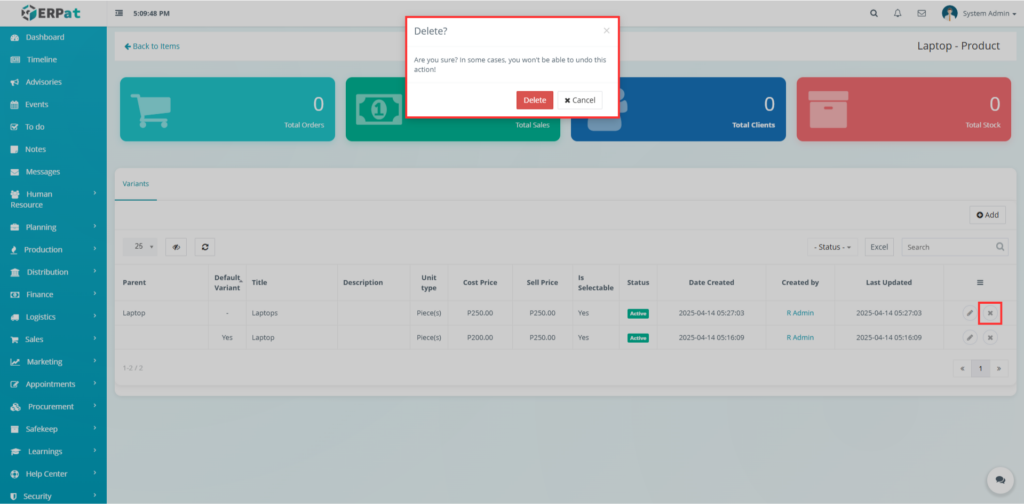Expand the Finance sidebar menu
Viewport: 1024px width, 504px height.
tap(53, 294)
